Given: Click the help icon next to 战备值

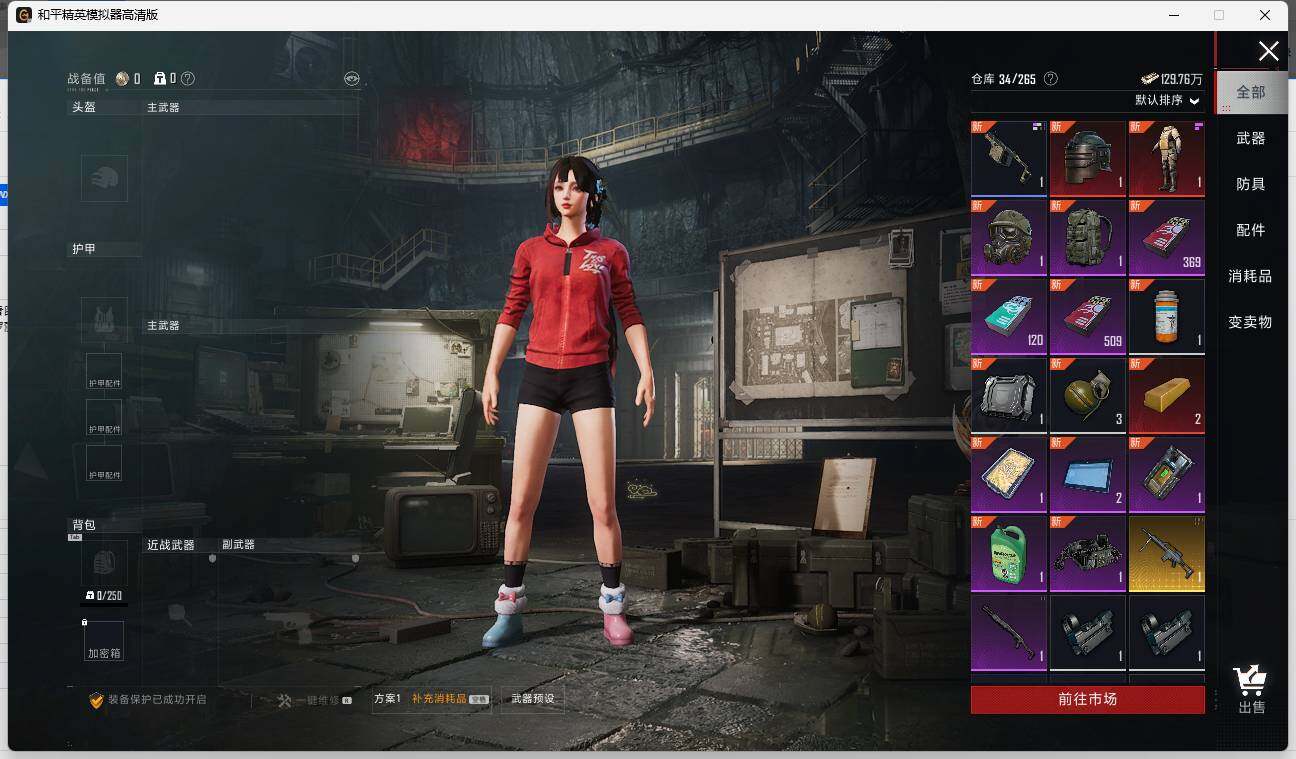Looking at the screenshot, I should 188,78.
